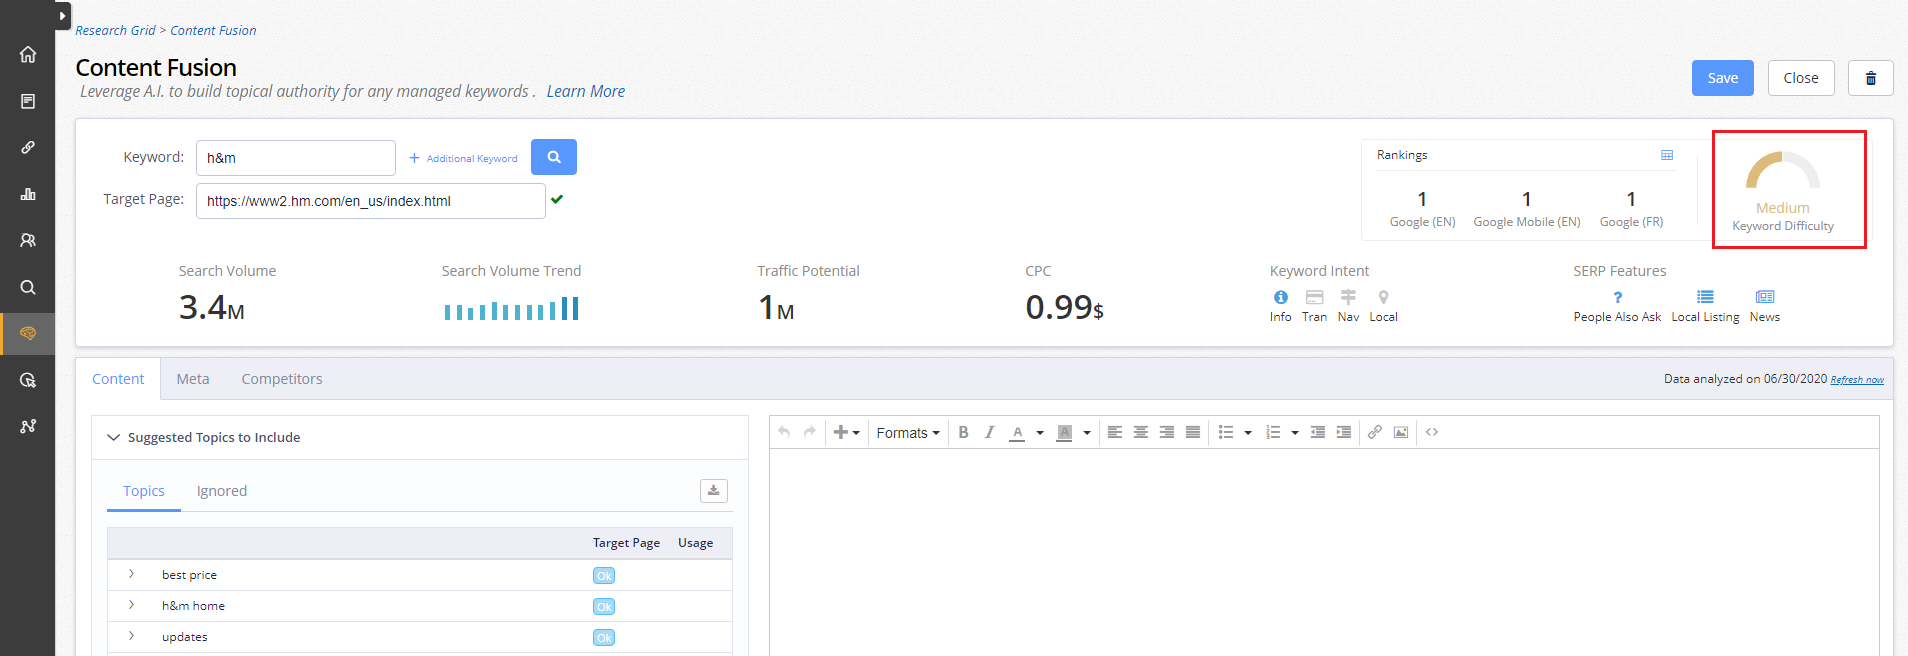Click inside the content editor area
The image size is (1908, 656).
click(x=1324, y=552)
